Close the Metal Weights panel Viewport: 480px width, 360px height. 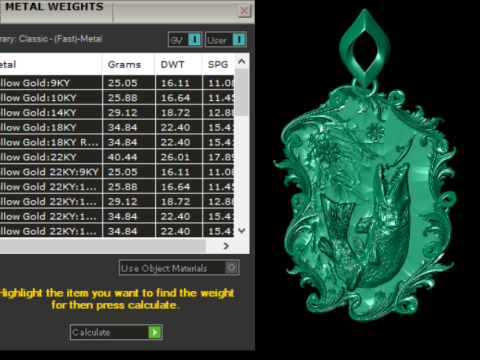click(x=244, y=11)
